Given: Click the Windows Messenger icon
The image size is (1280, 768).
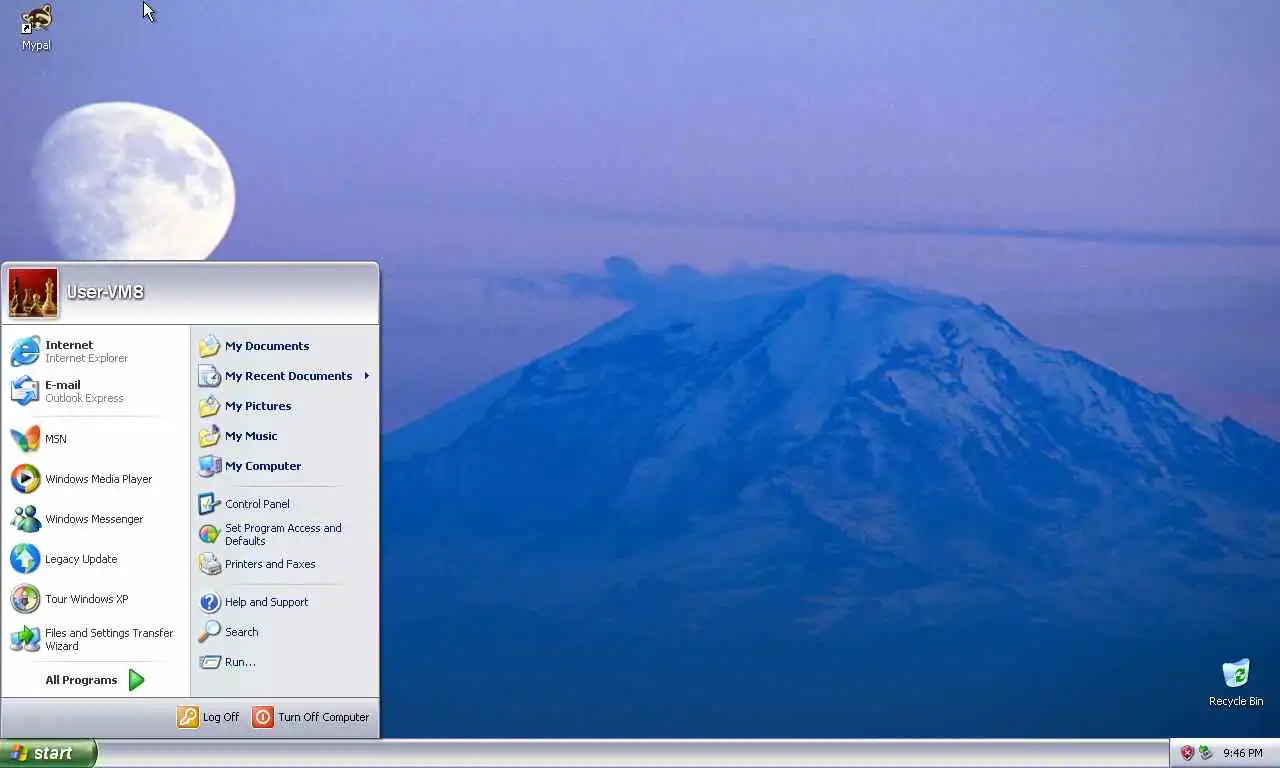Looking at the screenshot, I should 25,519.
